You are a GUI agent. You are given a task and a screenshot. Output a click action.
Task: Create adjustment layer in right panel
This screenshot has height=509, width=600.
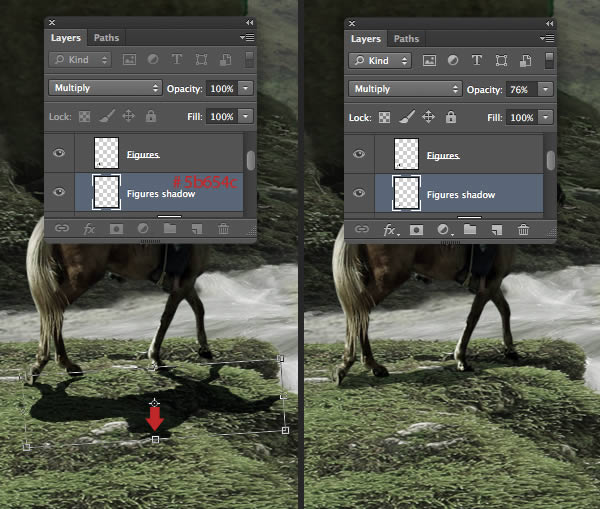tap(444, 230)
